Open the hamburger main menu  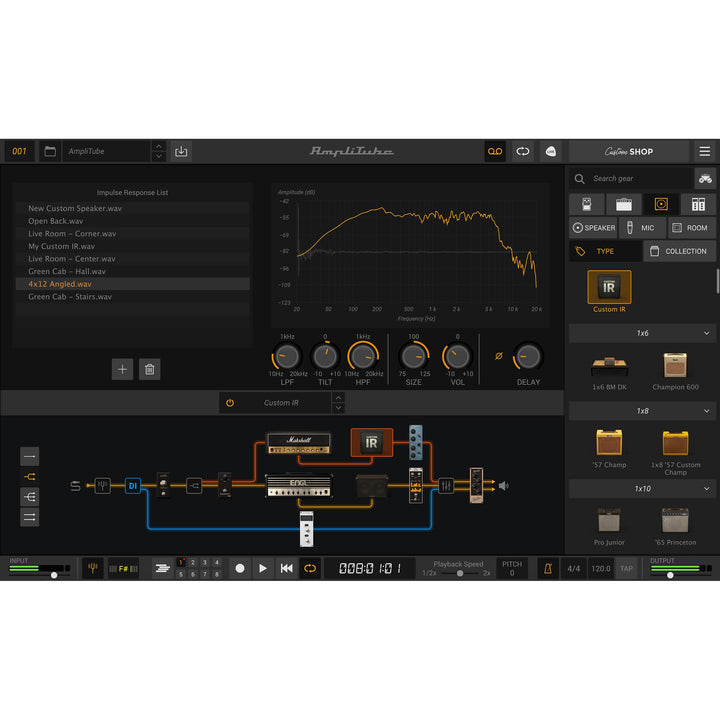704,152
